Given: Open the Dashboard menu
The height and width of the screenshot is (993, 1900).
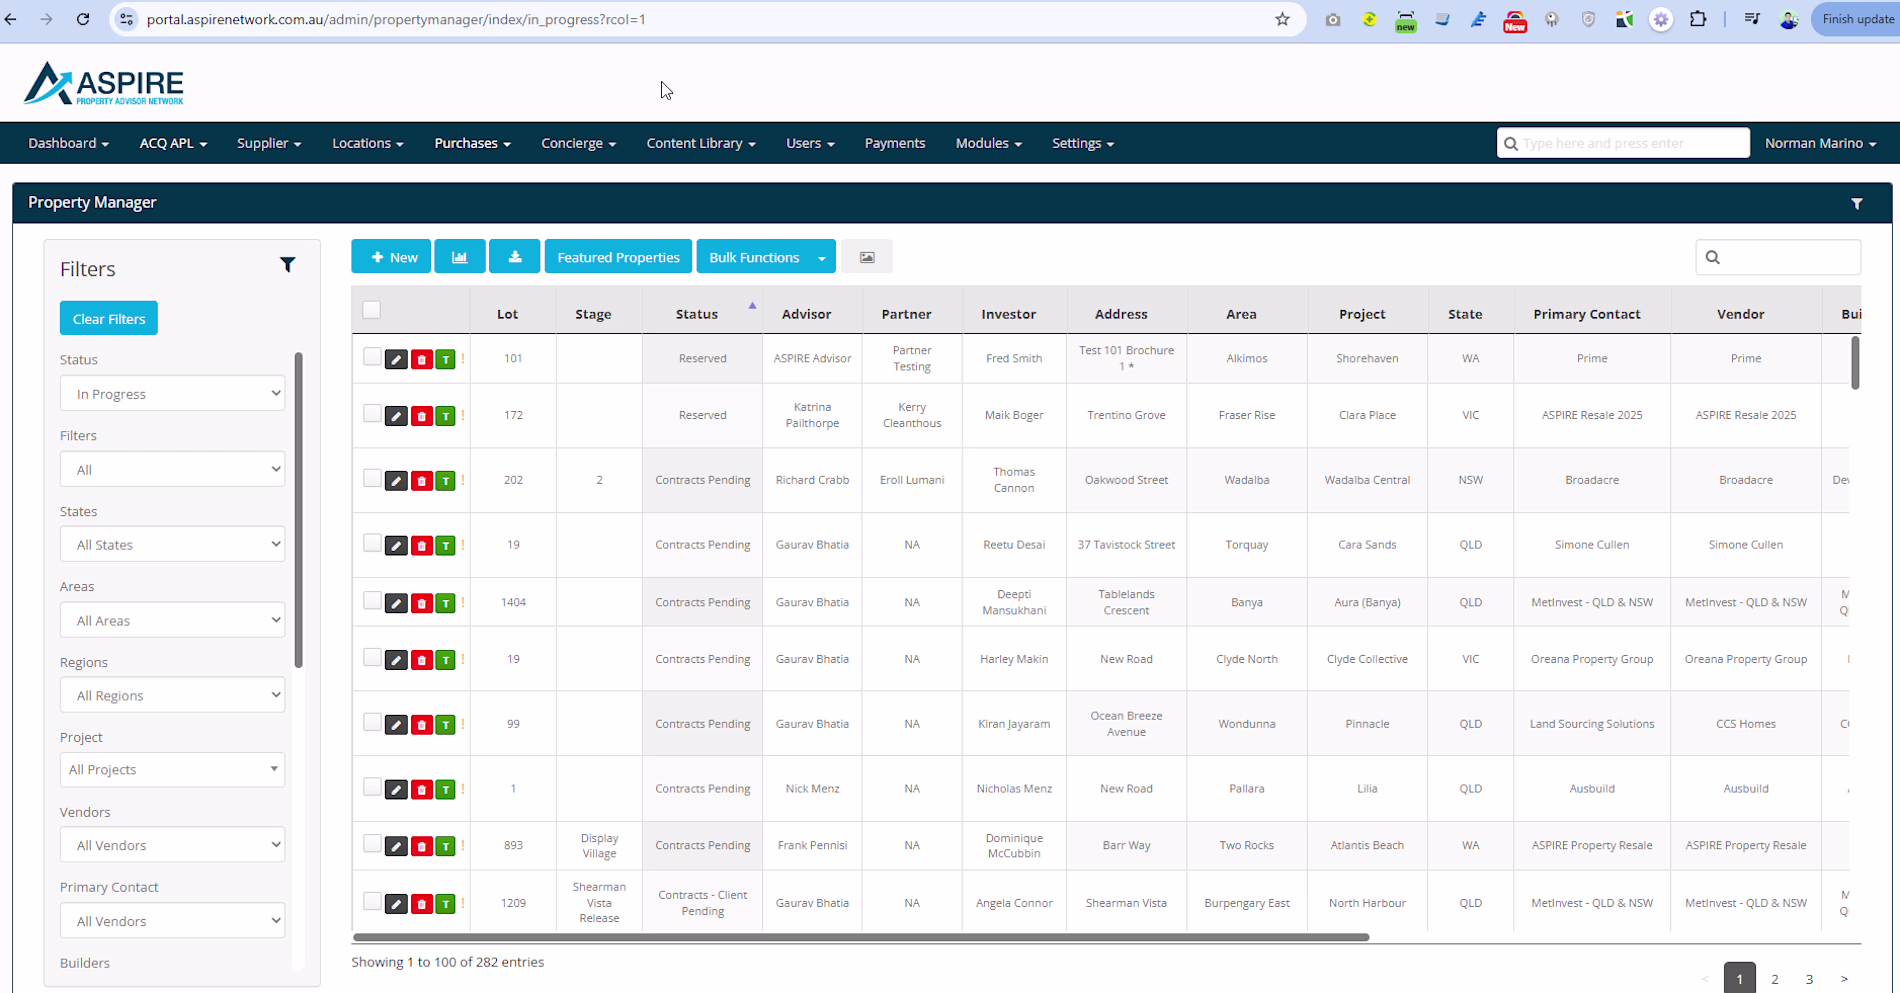Looking at the screenshot, I should pyautogui.click(x=68, y=143).
